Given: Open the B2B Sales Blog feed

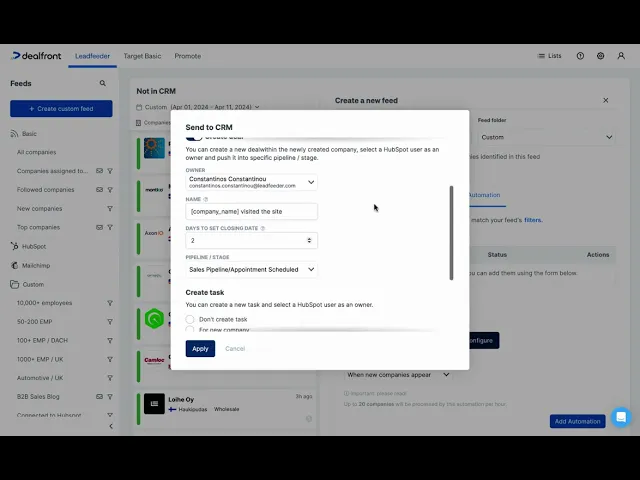Looking at the screenshot, I should coord(38,396).
